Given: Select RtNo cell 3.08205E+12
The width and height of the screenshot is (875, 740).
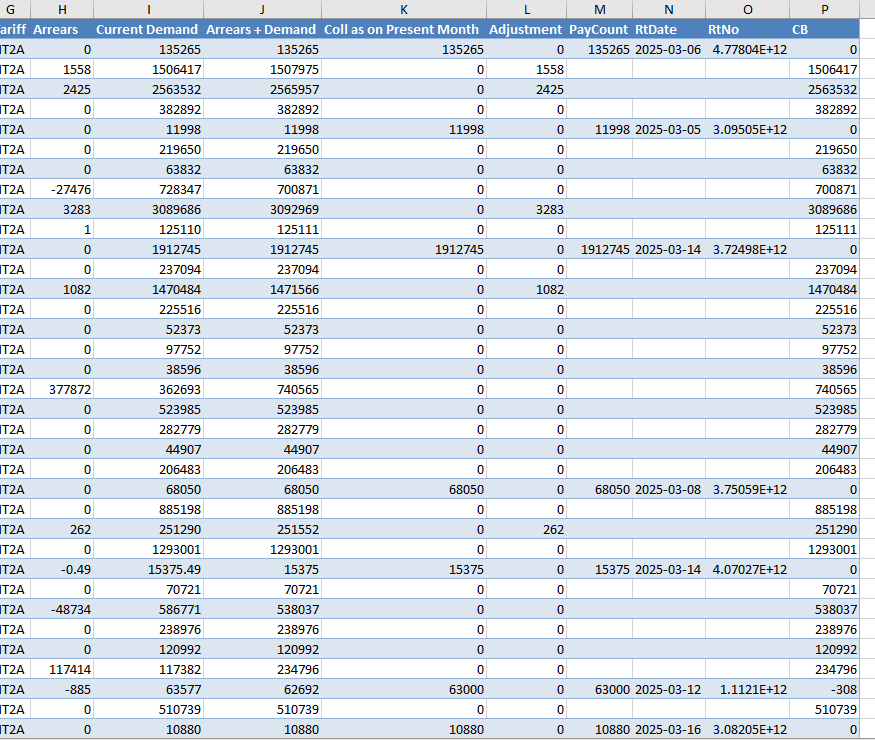Looking at the screenshot, I should pyautogui.click(x=747, y=729).
